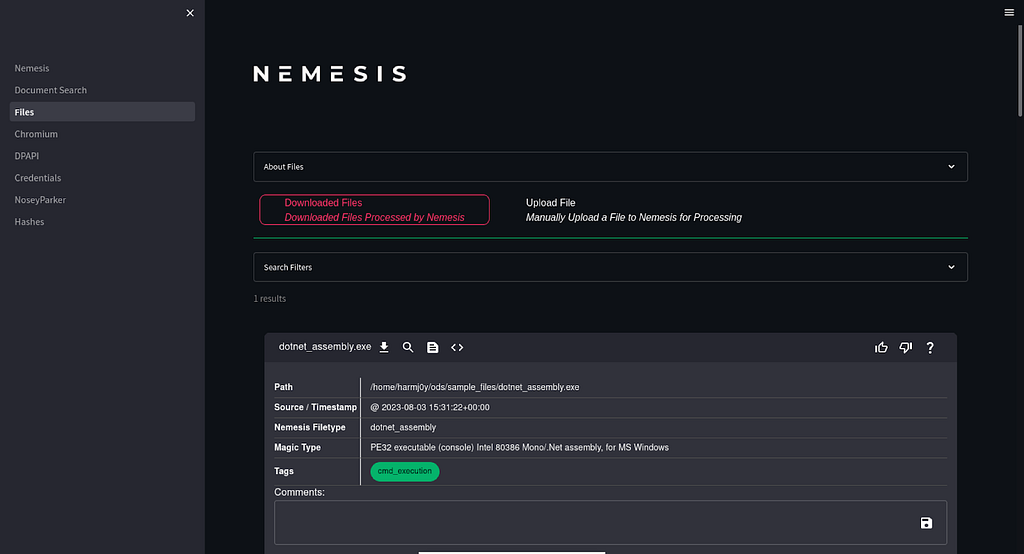Screen dimensions: 1024x554
Task: Click the code brackets icon for dotnet_assembly.exe
Action: pyautogui.click(x=457, y=348)
